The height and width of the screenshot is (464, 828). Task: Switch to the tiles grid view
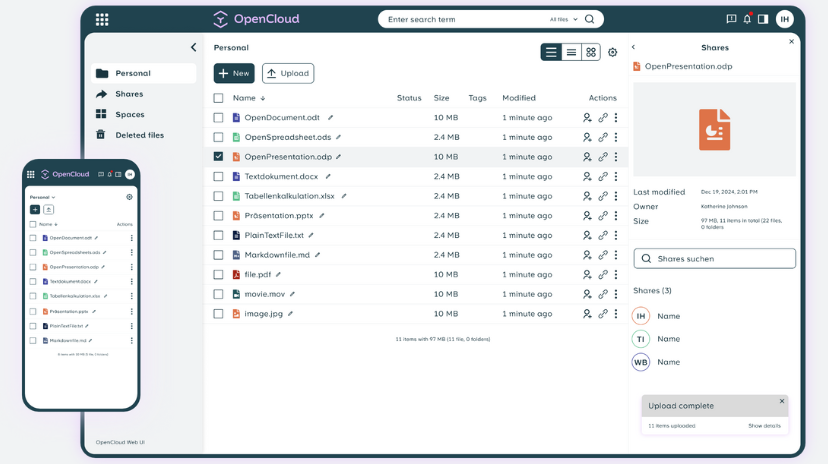[x=591, y=52]
